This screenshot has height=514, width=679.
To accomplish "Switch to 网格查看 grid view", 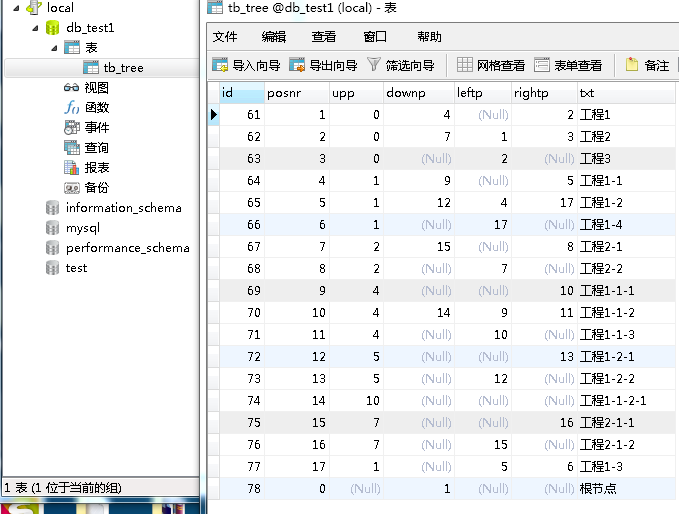I will point(491,65).
